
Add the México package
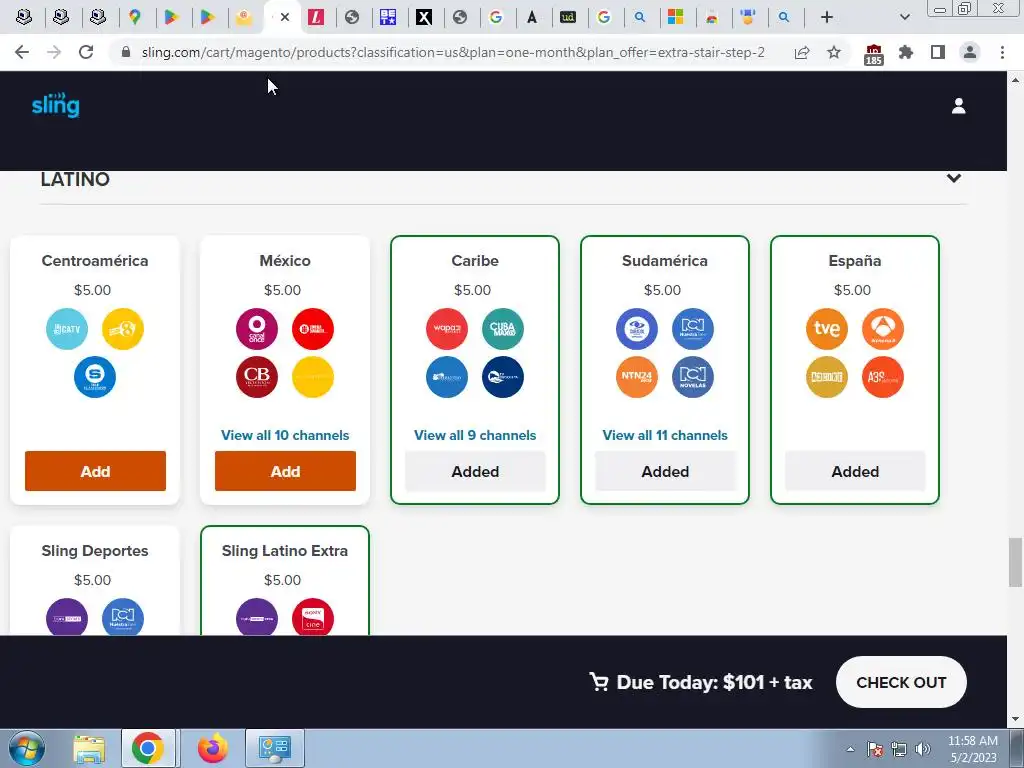(285, 471)
